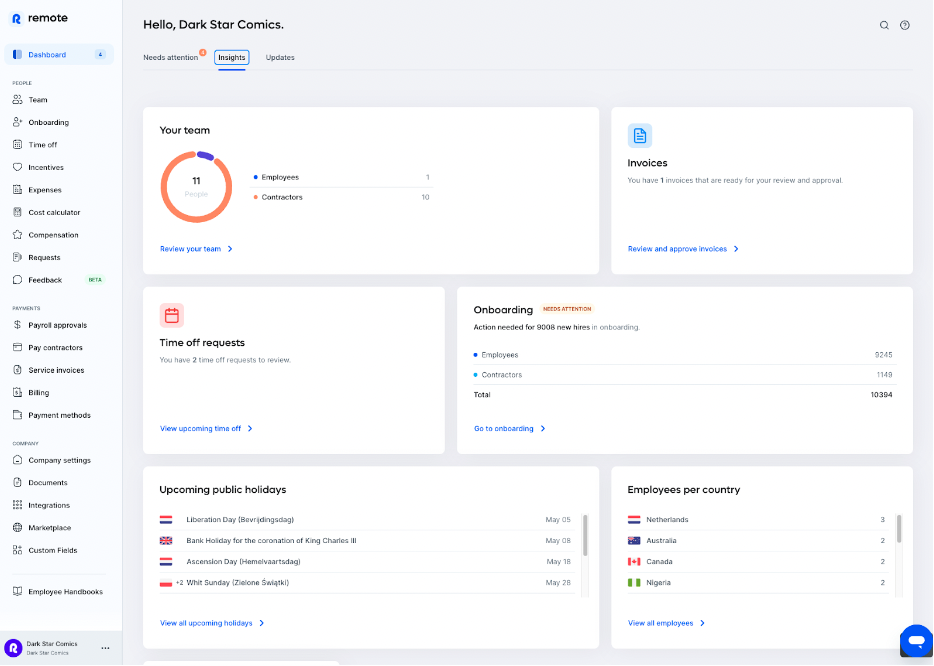Open the help icon at top right
This screenshot has height=666, width=934.
tap(906, 25)
